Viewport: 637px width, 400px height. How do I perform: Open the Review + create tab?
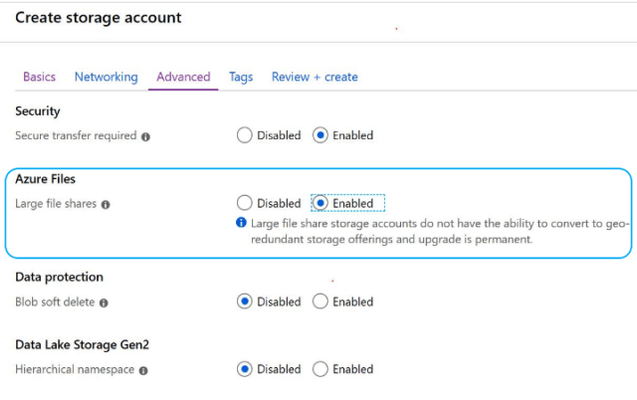[x=315, y=77]
